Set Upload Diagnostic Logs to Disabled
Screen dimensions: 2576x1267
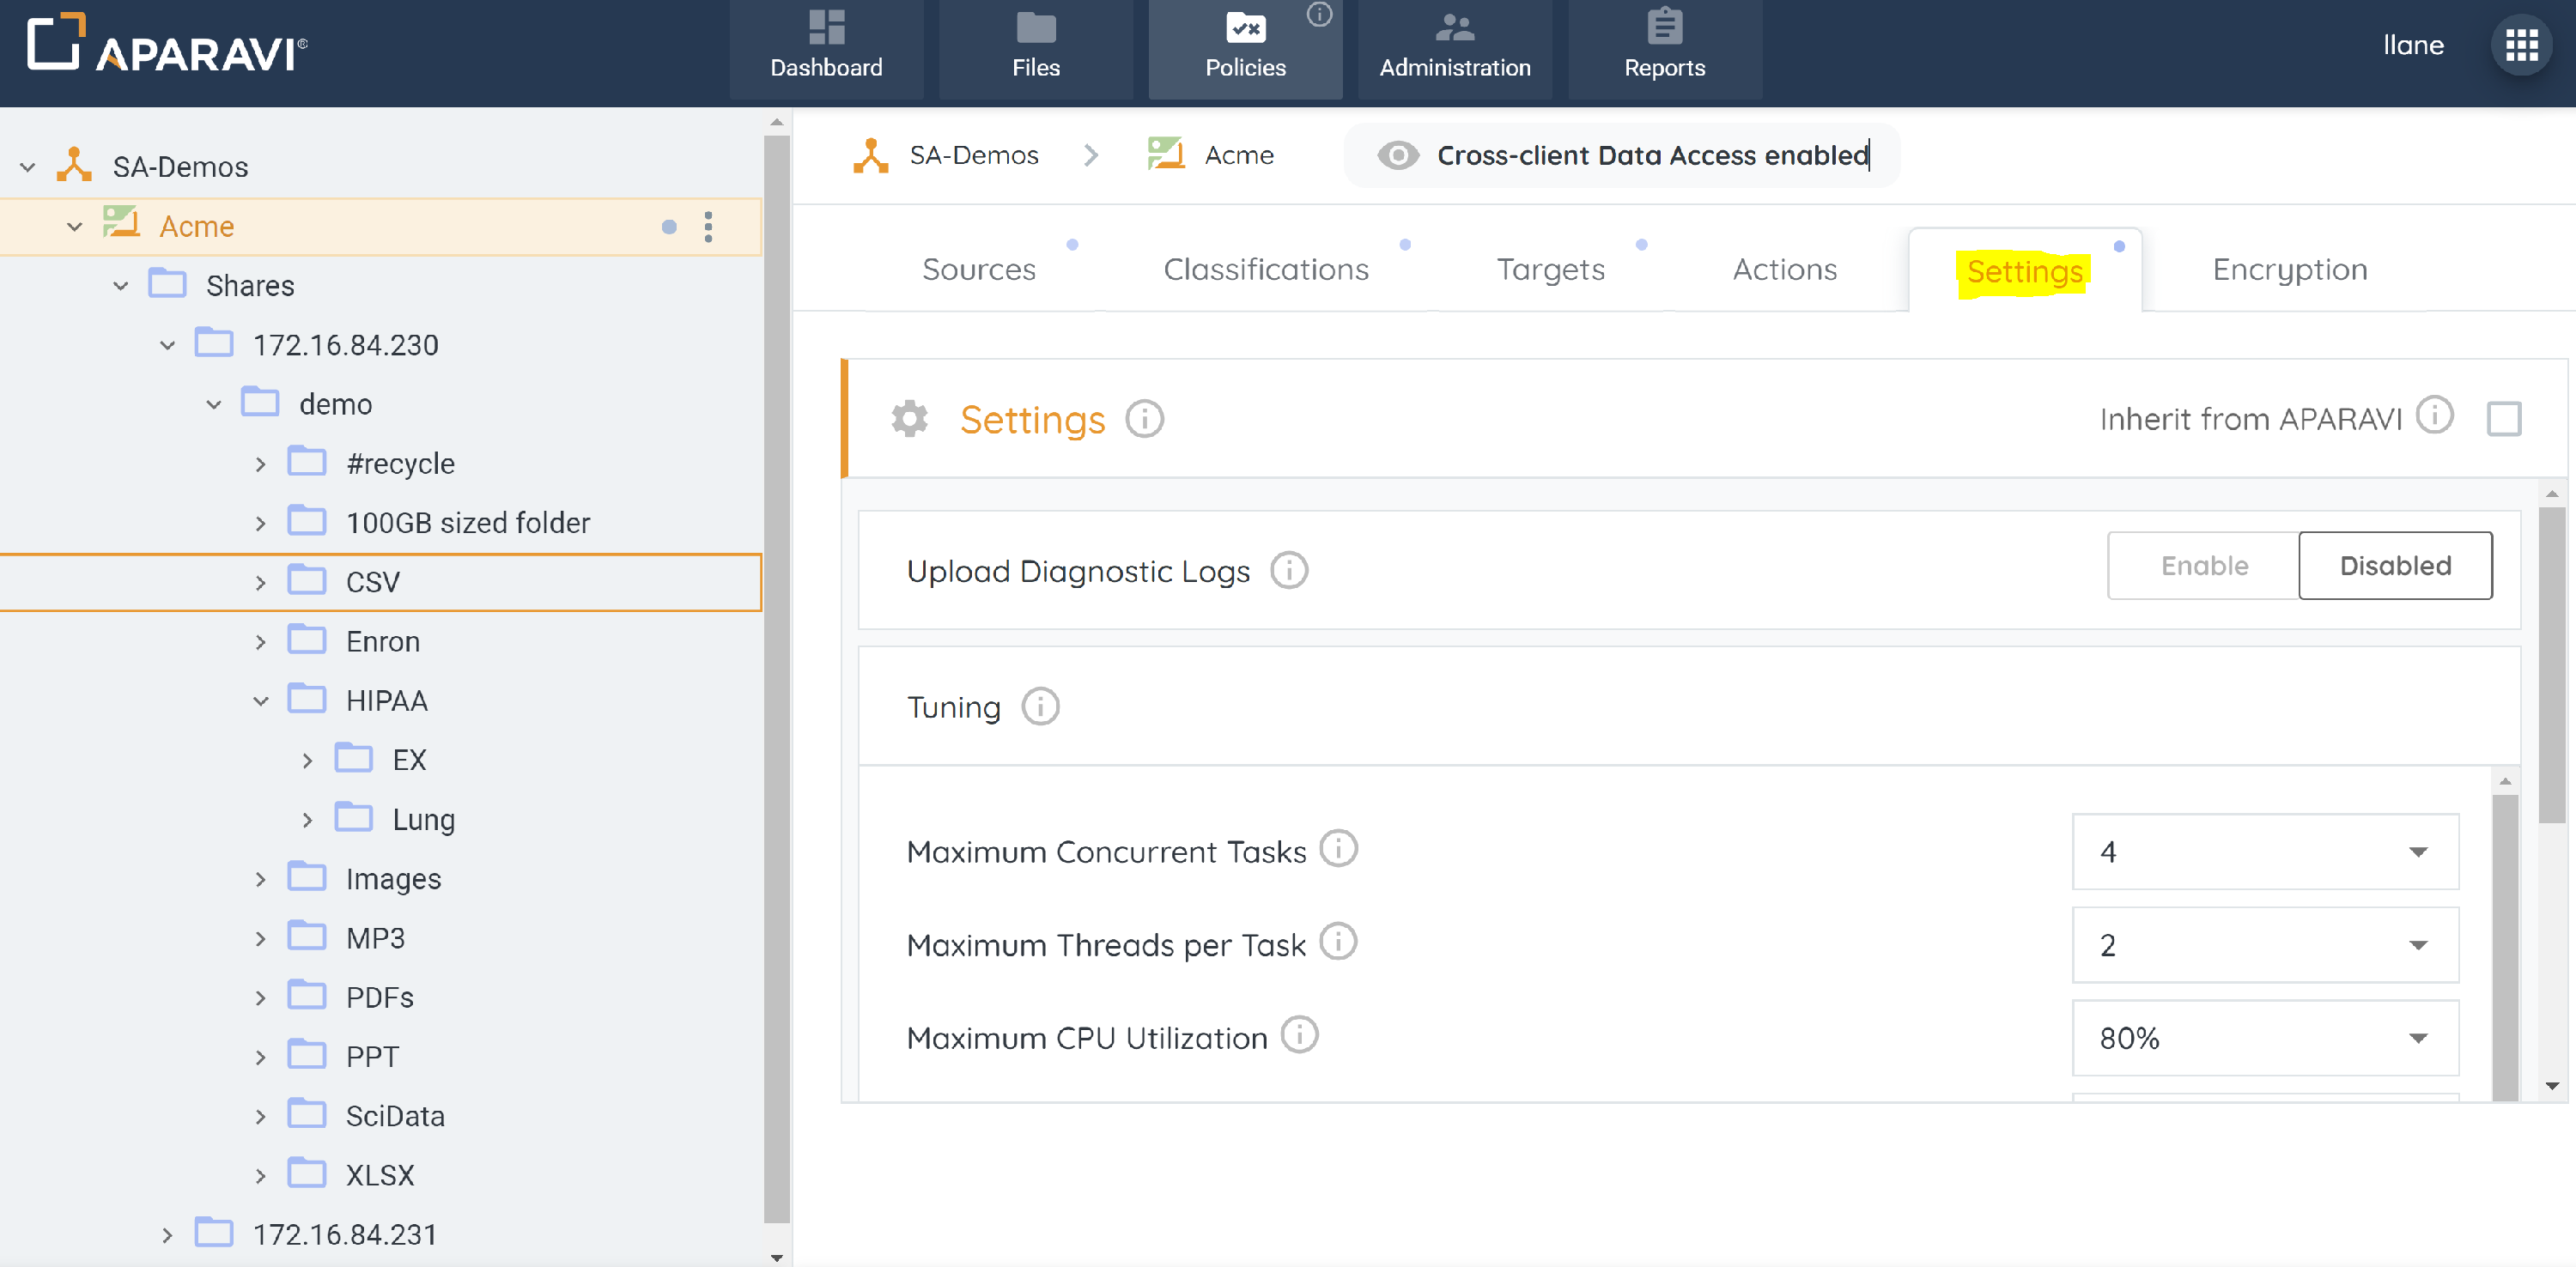point(2394,566)
